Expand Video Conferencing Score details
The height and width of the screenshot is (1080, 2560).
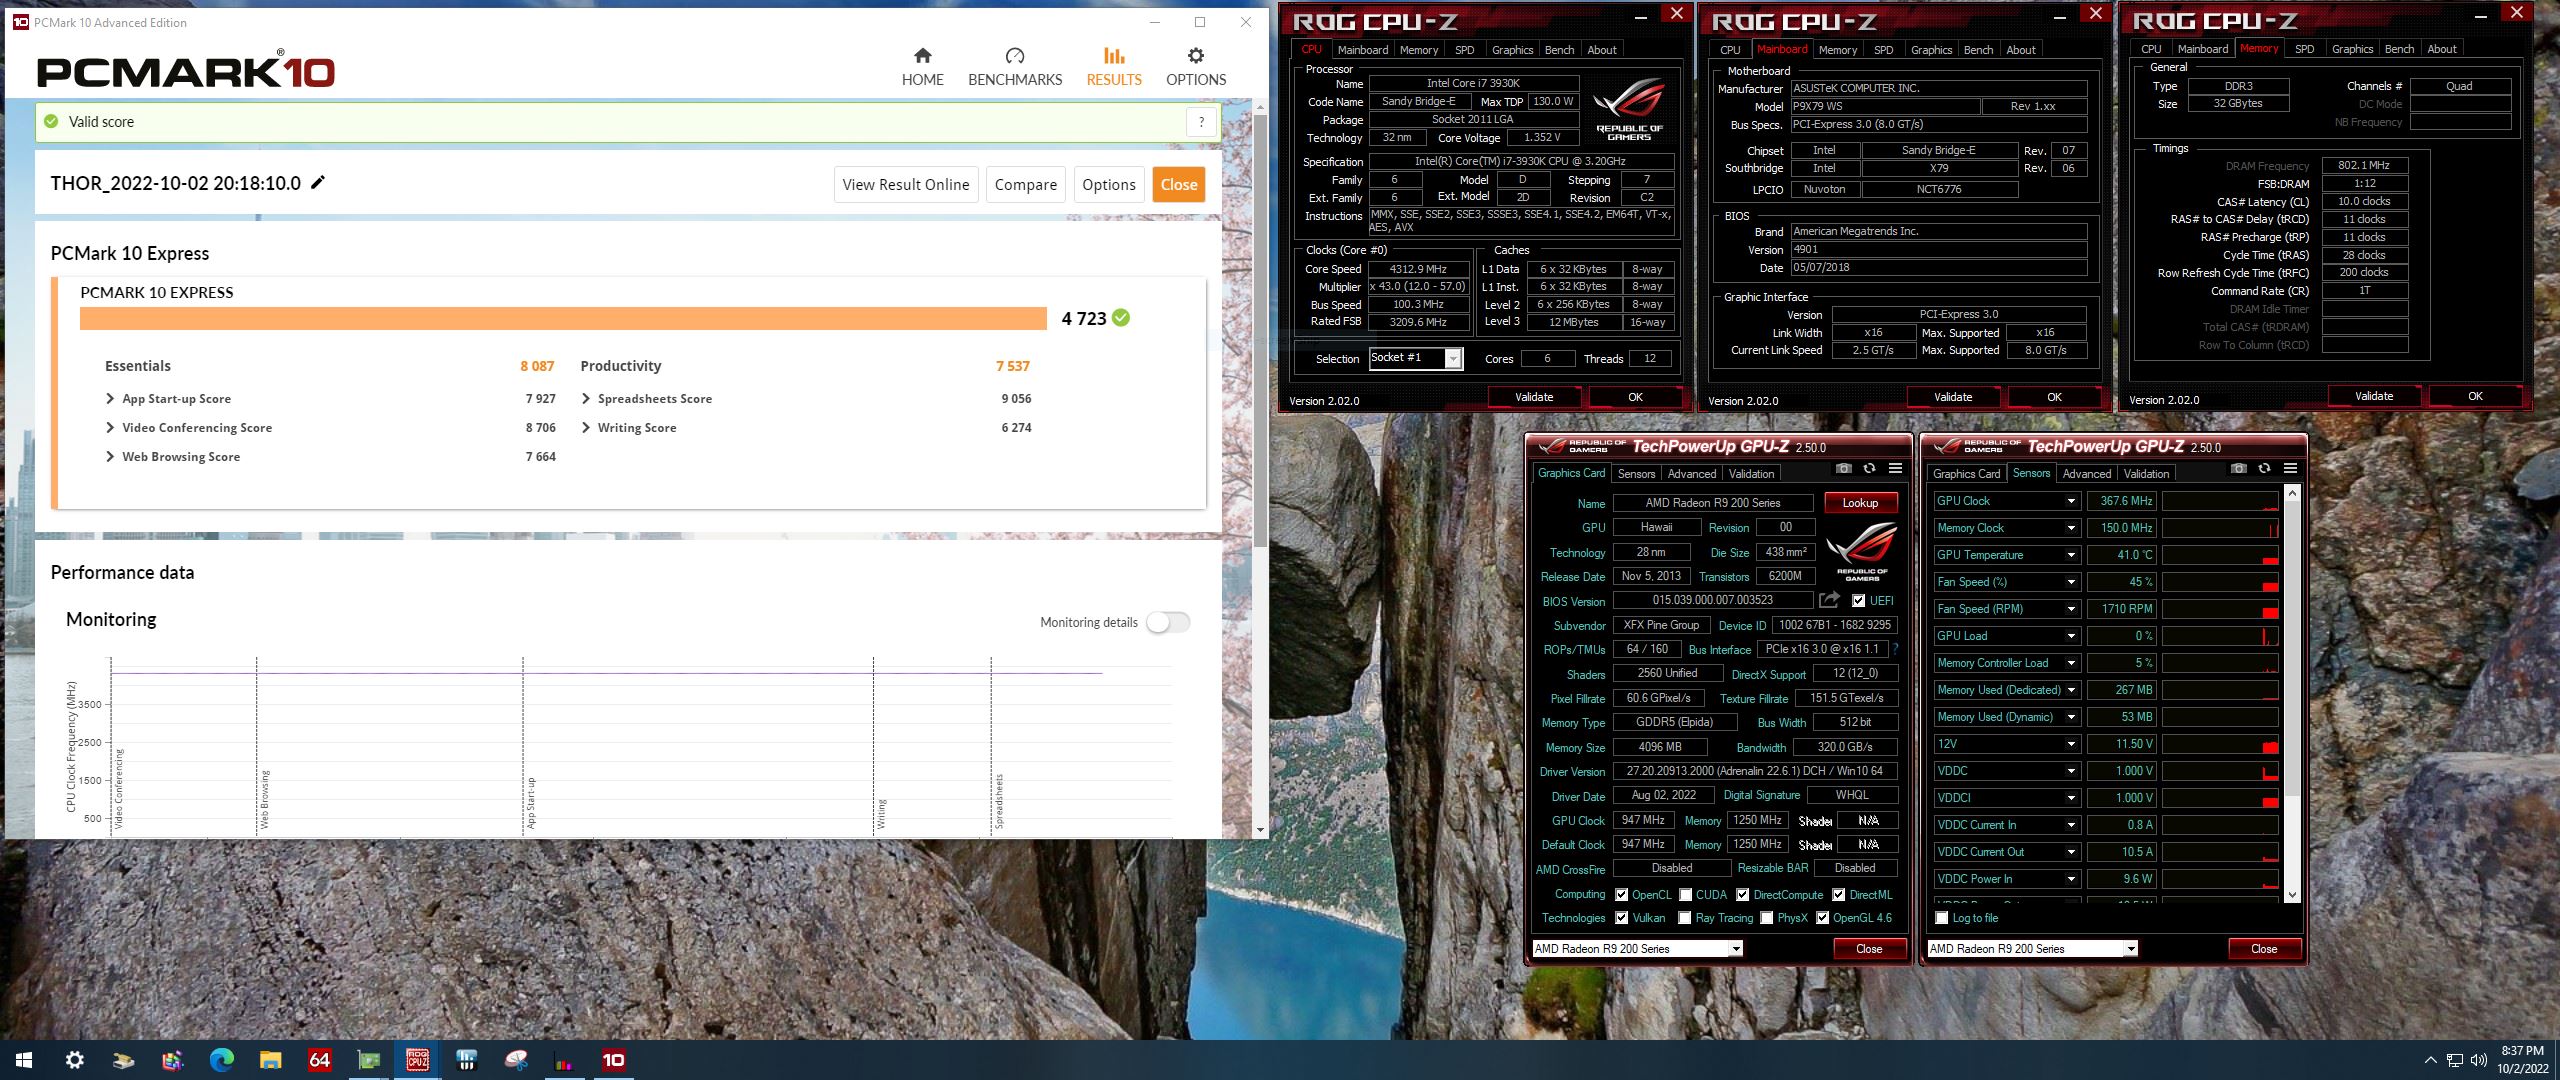tap(110, 427)
